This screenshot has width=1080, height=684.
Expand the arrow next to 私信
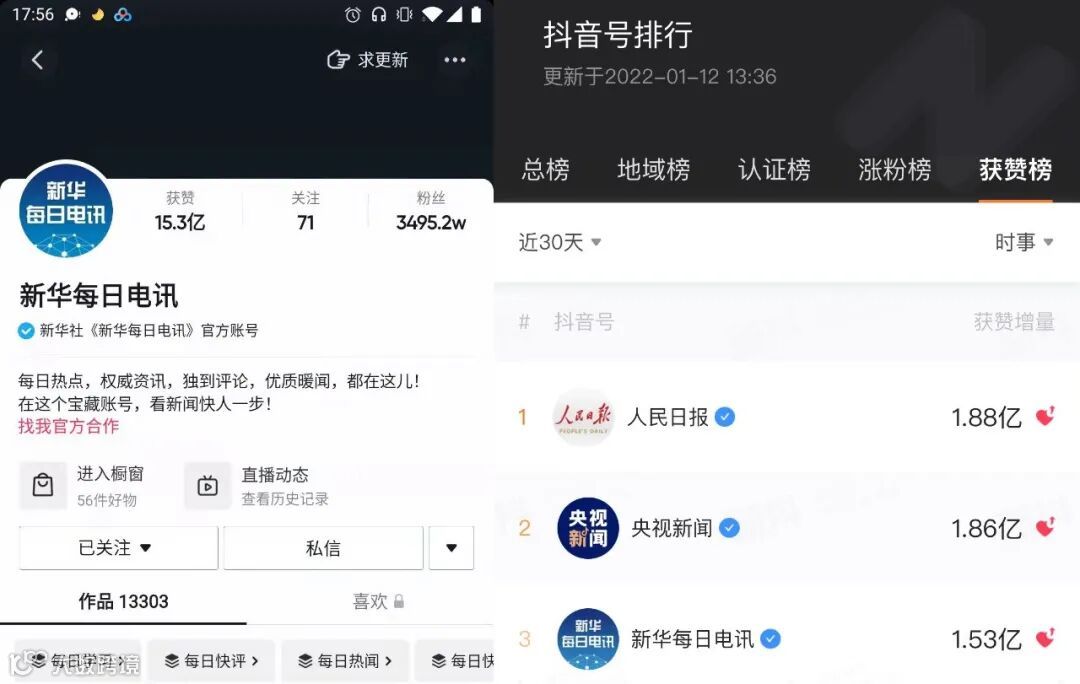(451, 548)
